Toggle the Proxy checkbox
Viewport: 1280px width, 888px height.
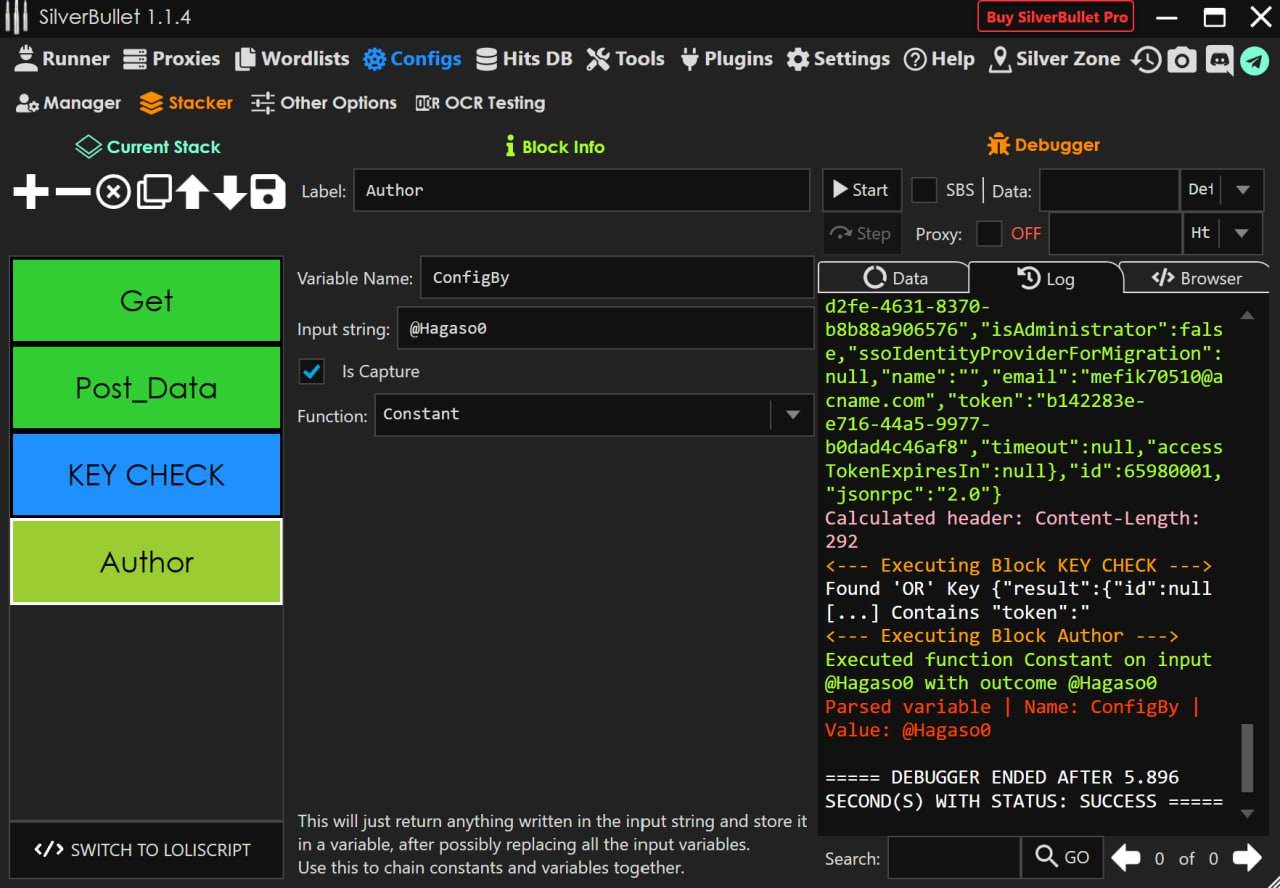click(x=989, y=234)
